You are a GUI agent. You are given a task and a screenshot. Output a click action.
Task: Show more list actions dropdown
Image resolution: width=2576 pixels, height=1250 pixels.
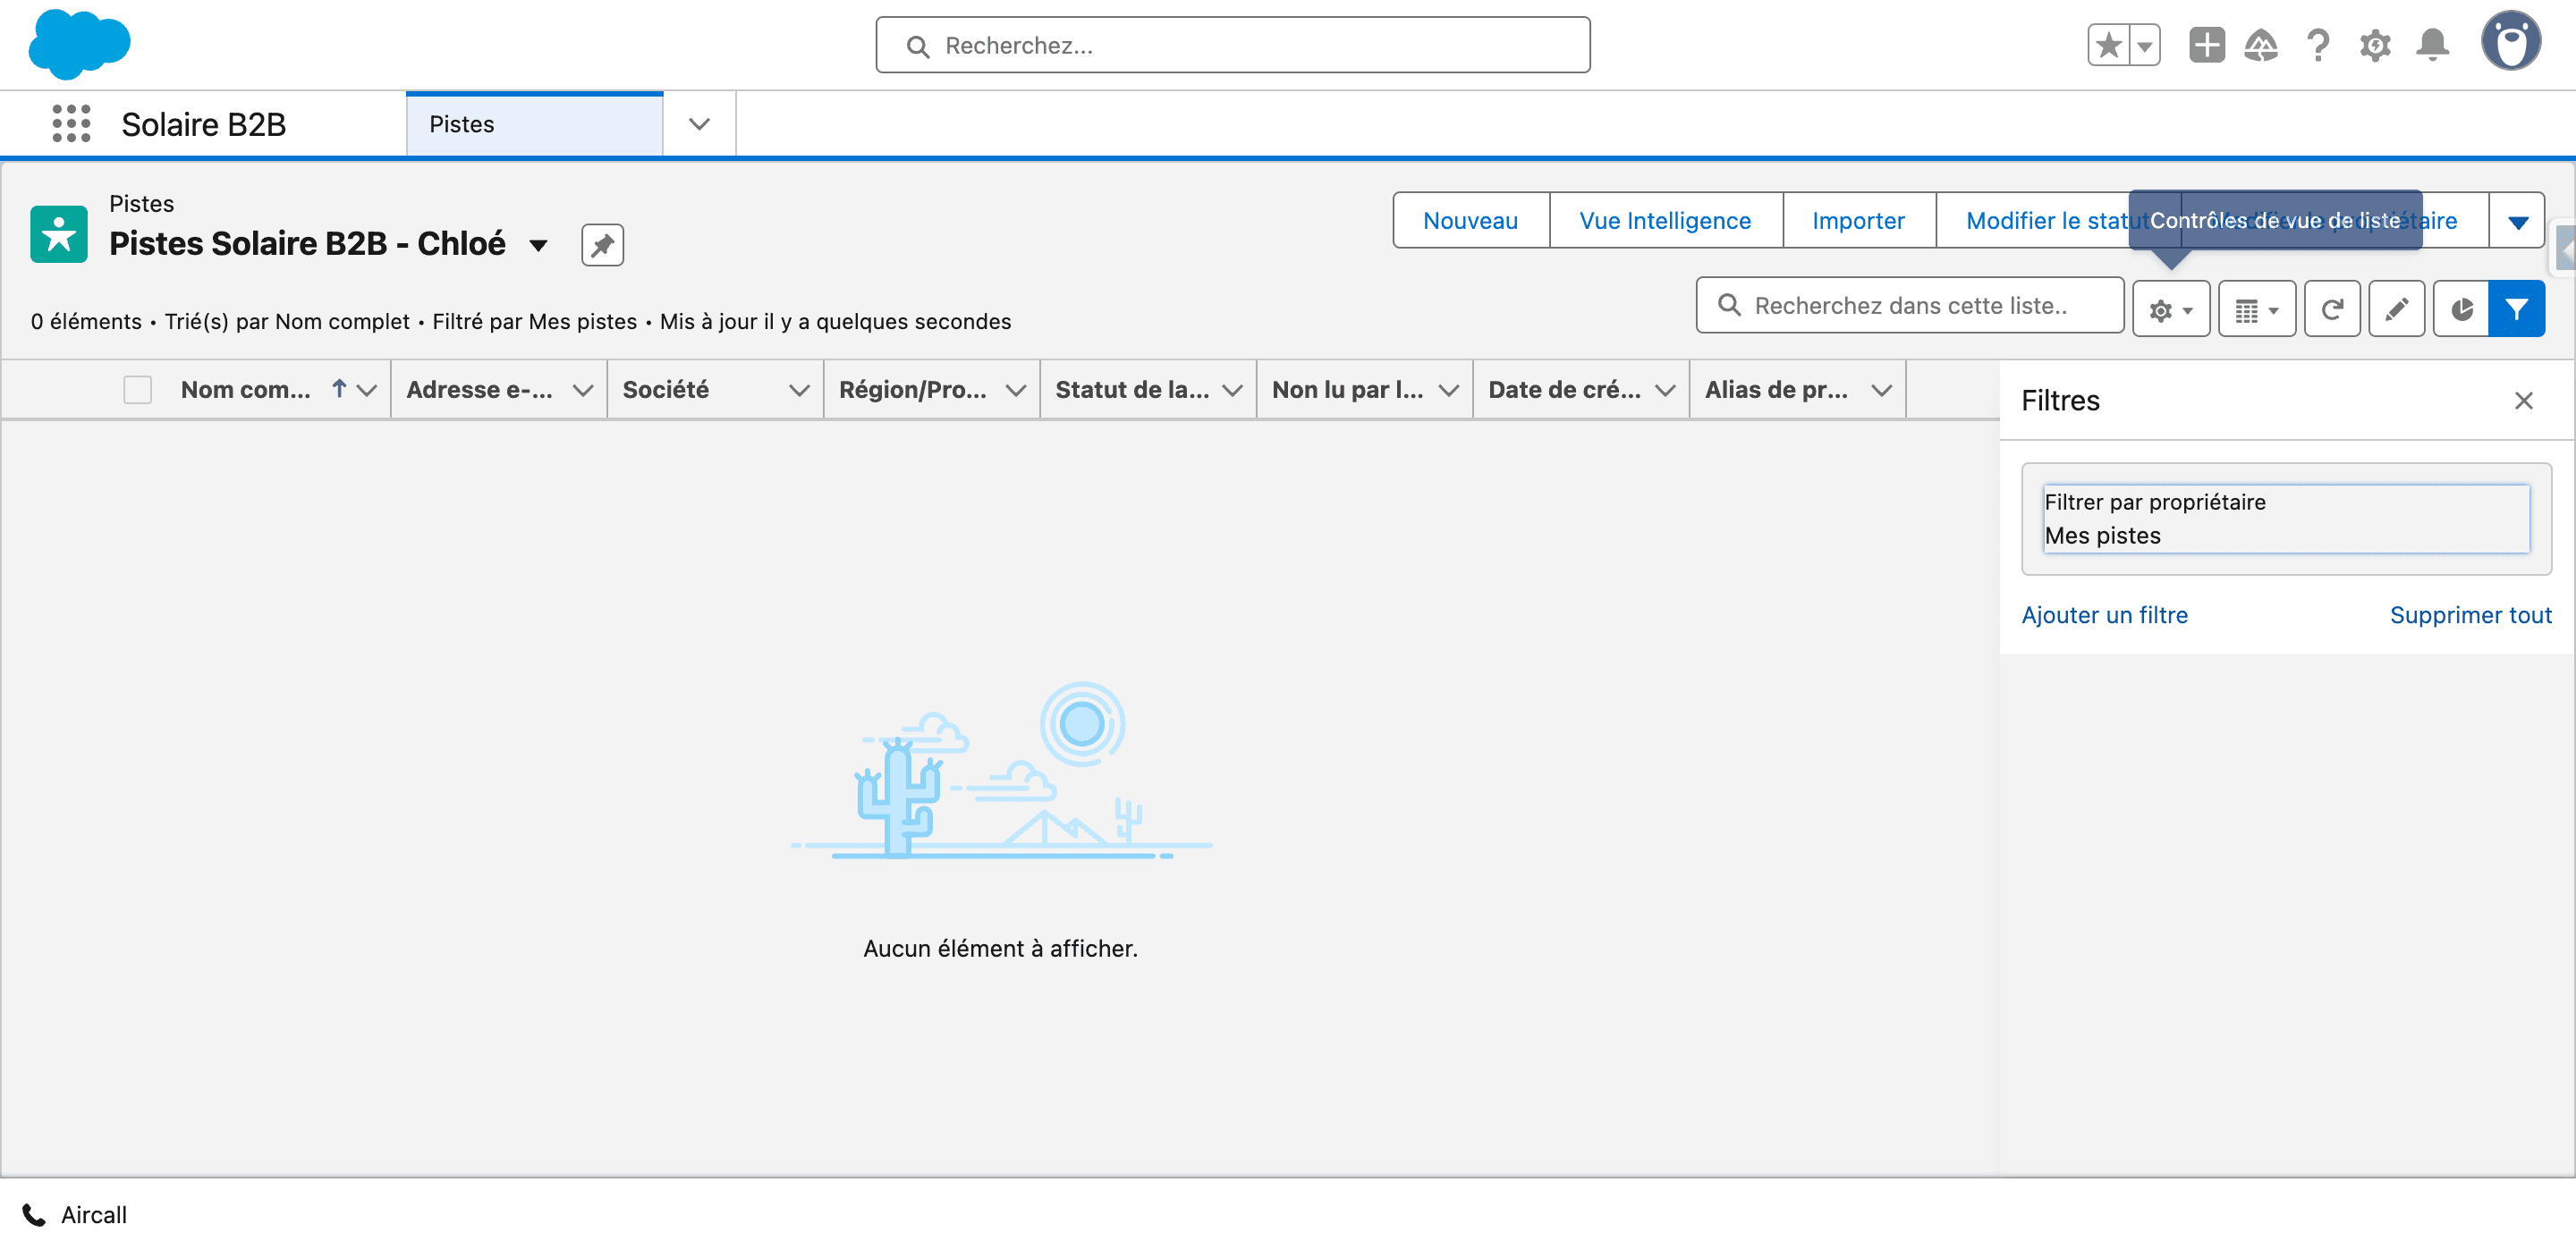tap(2517, 221)
